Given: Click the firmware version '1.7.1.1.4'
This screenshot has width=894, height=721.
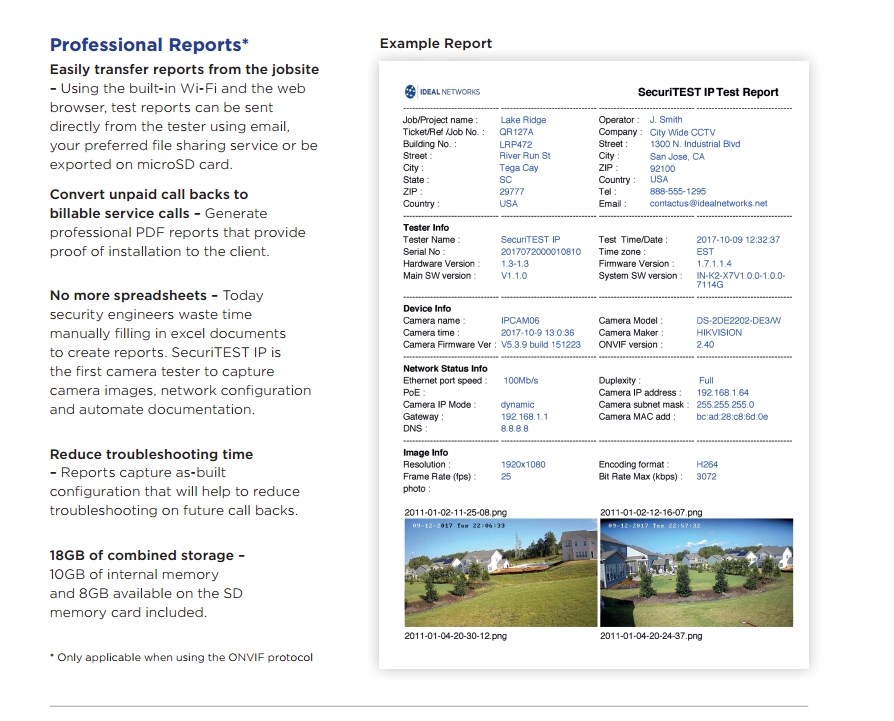Looking at the screenshot, I should point(714,263).
